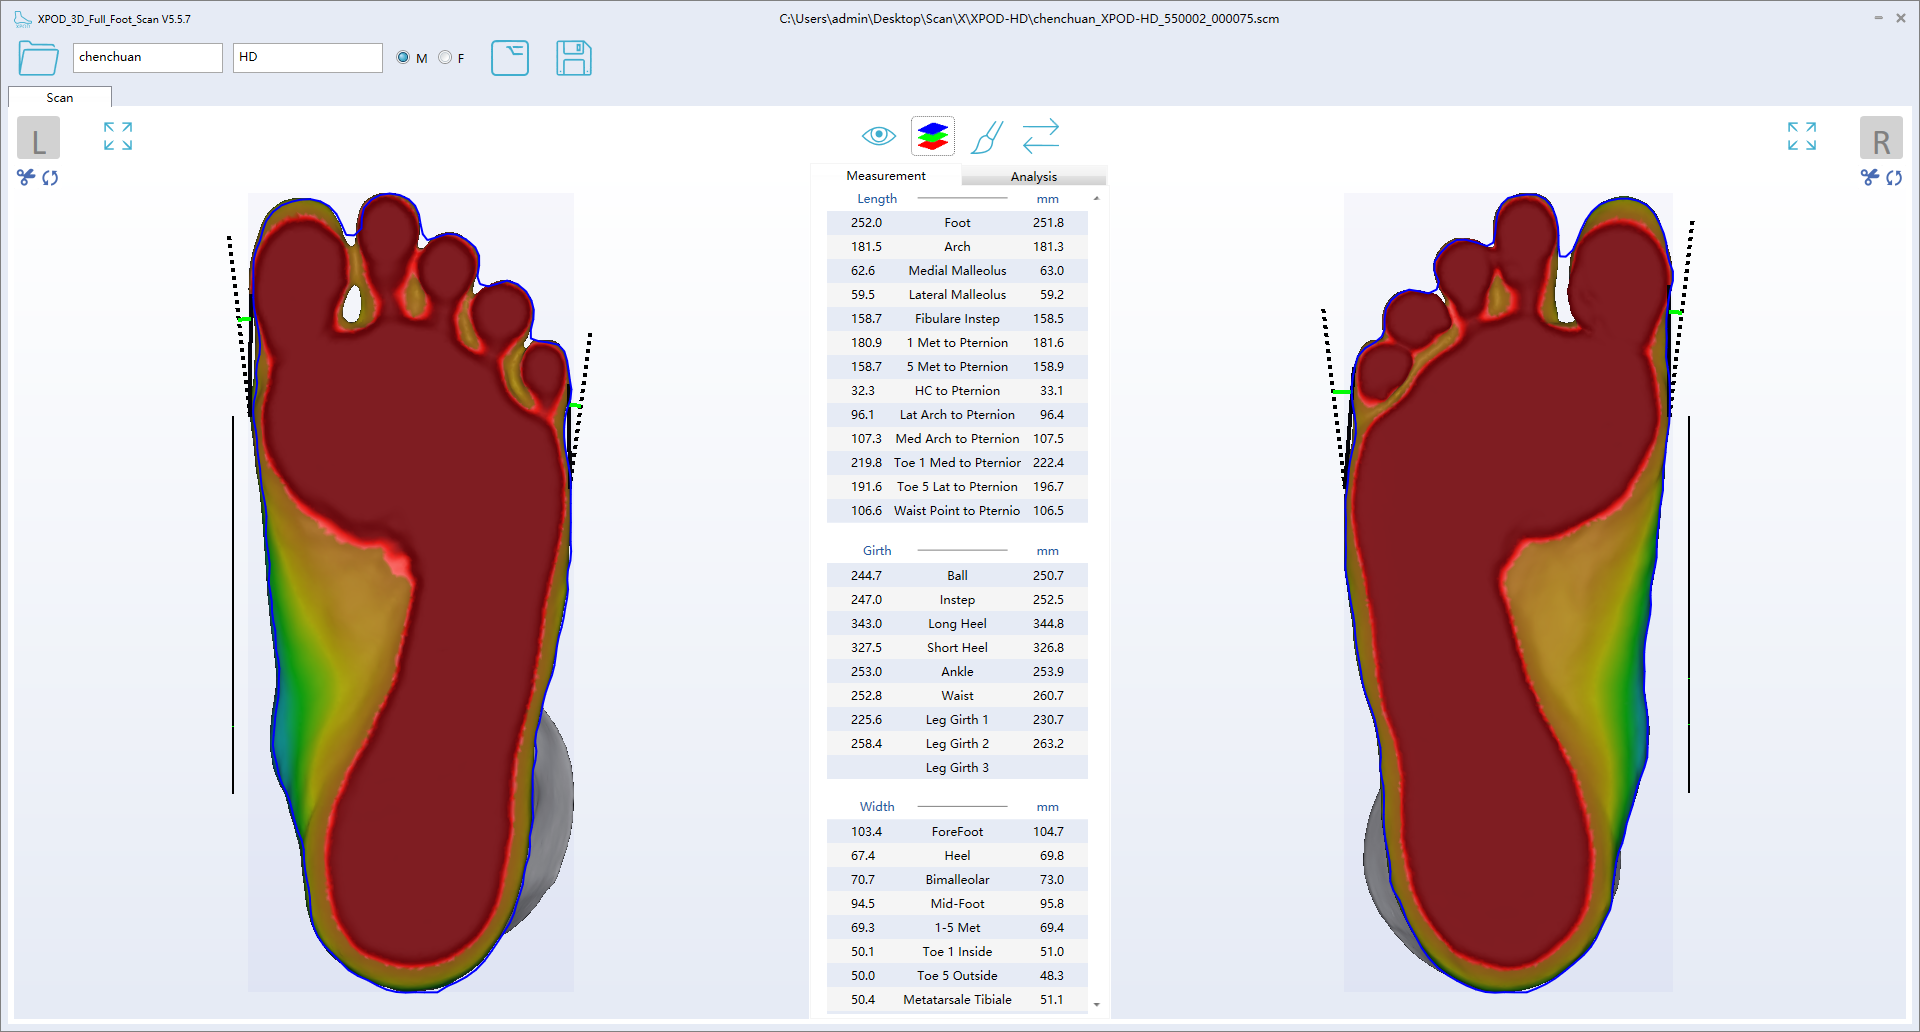This screenshot has height=1032, width=1920.
Task: Click the left foot scissors trim icon
Action: tap(26, 177)
